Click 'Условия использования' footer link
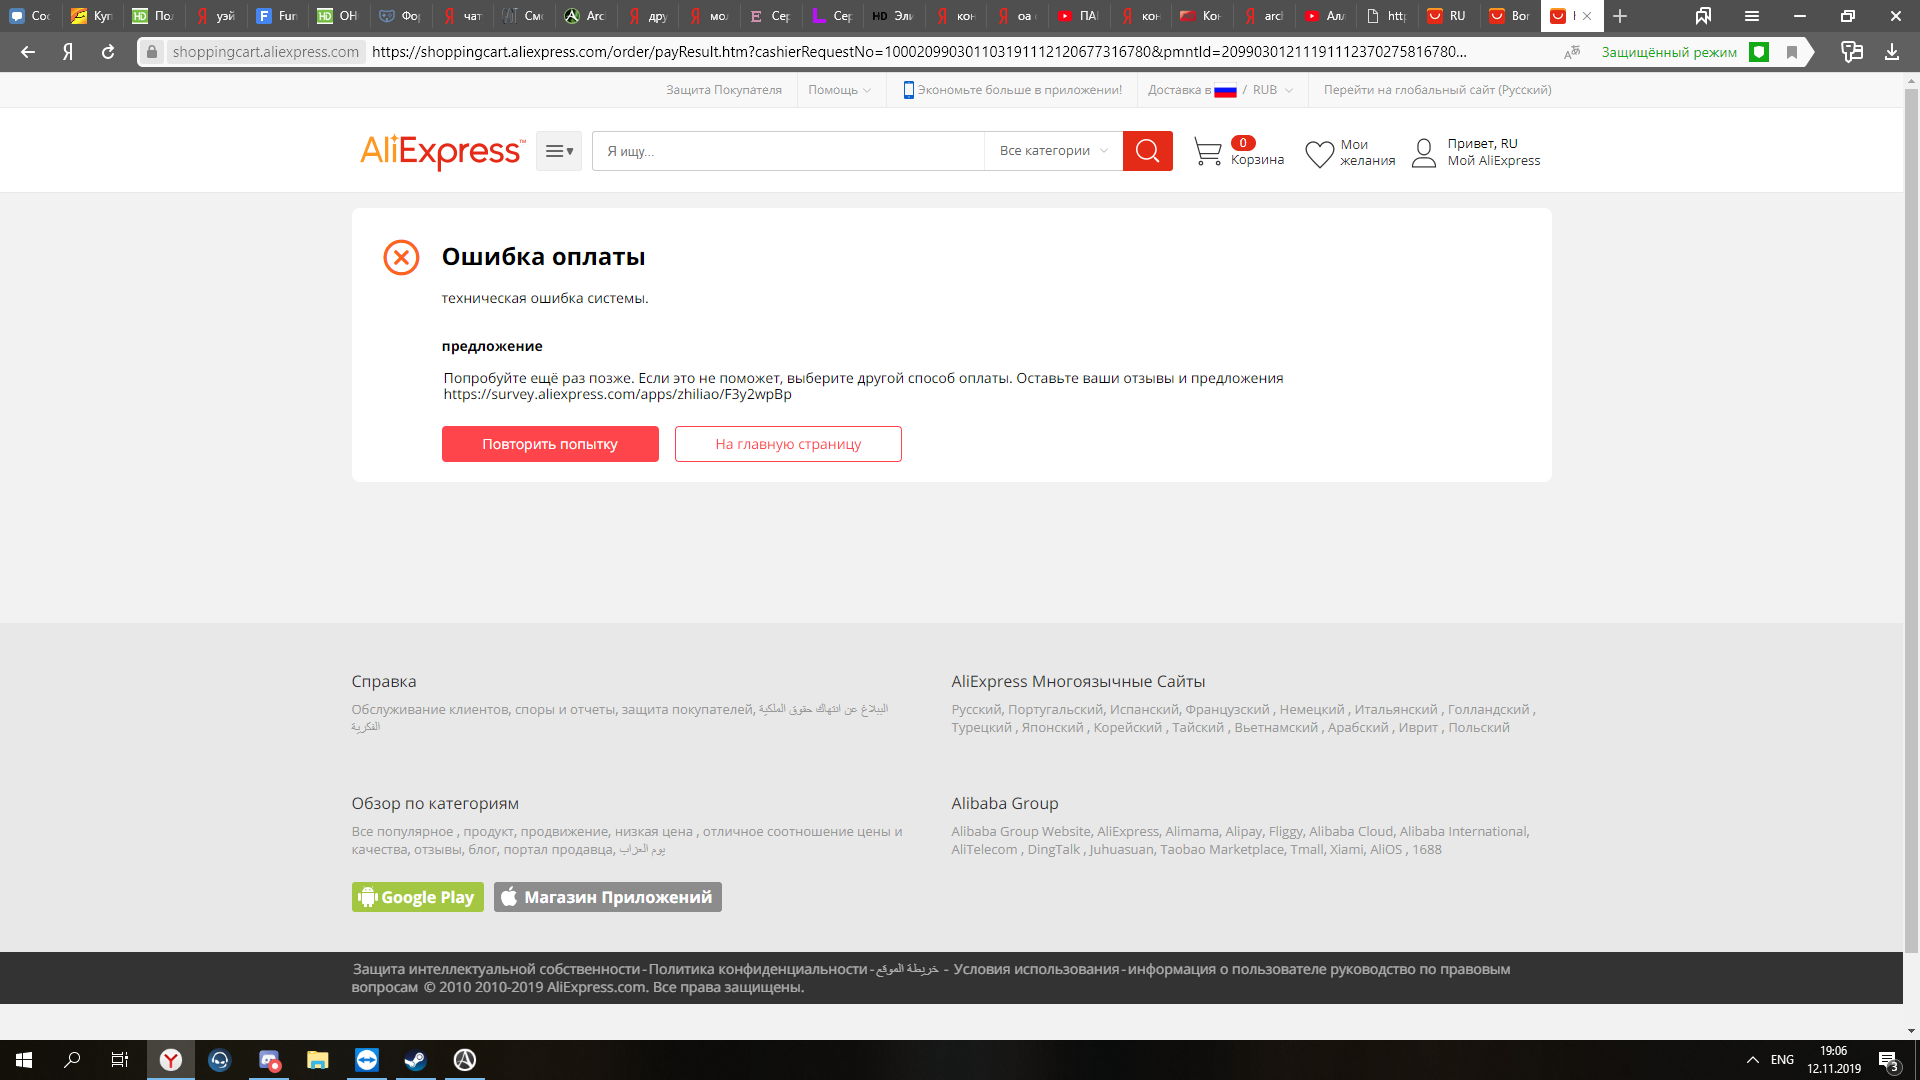The image size is (1920, 1080). coord(1036,970)
